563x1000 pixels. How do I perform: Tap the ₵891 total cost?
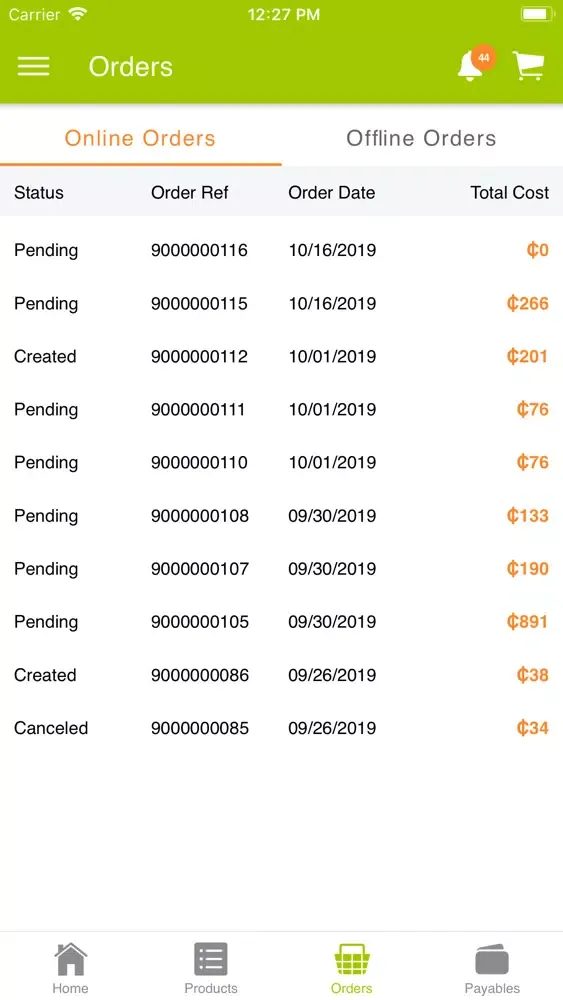tap(527, 622)
